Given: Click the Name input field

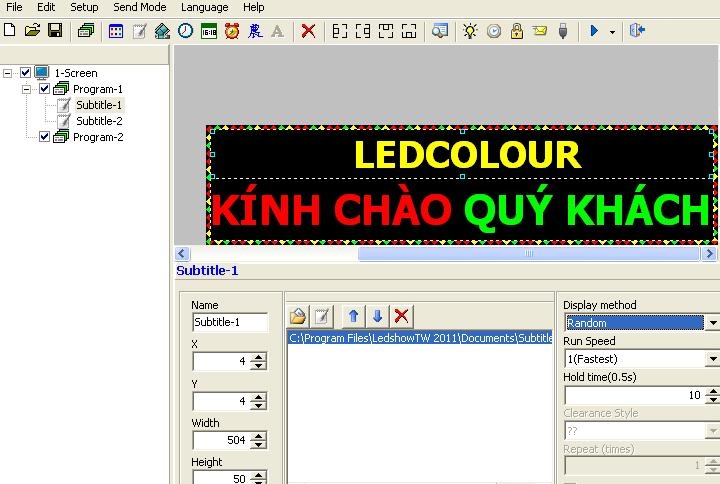Looking at the screenshot, I should (x=230, y=322).
